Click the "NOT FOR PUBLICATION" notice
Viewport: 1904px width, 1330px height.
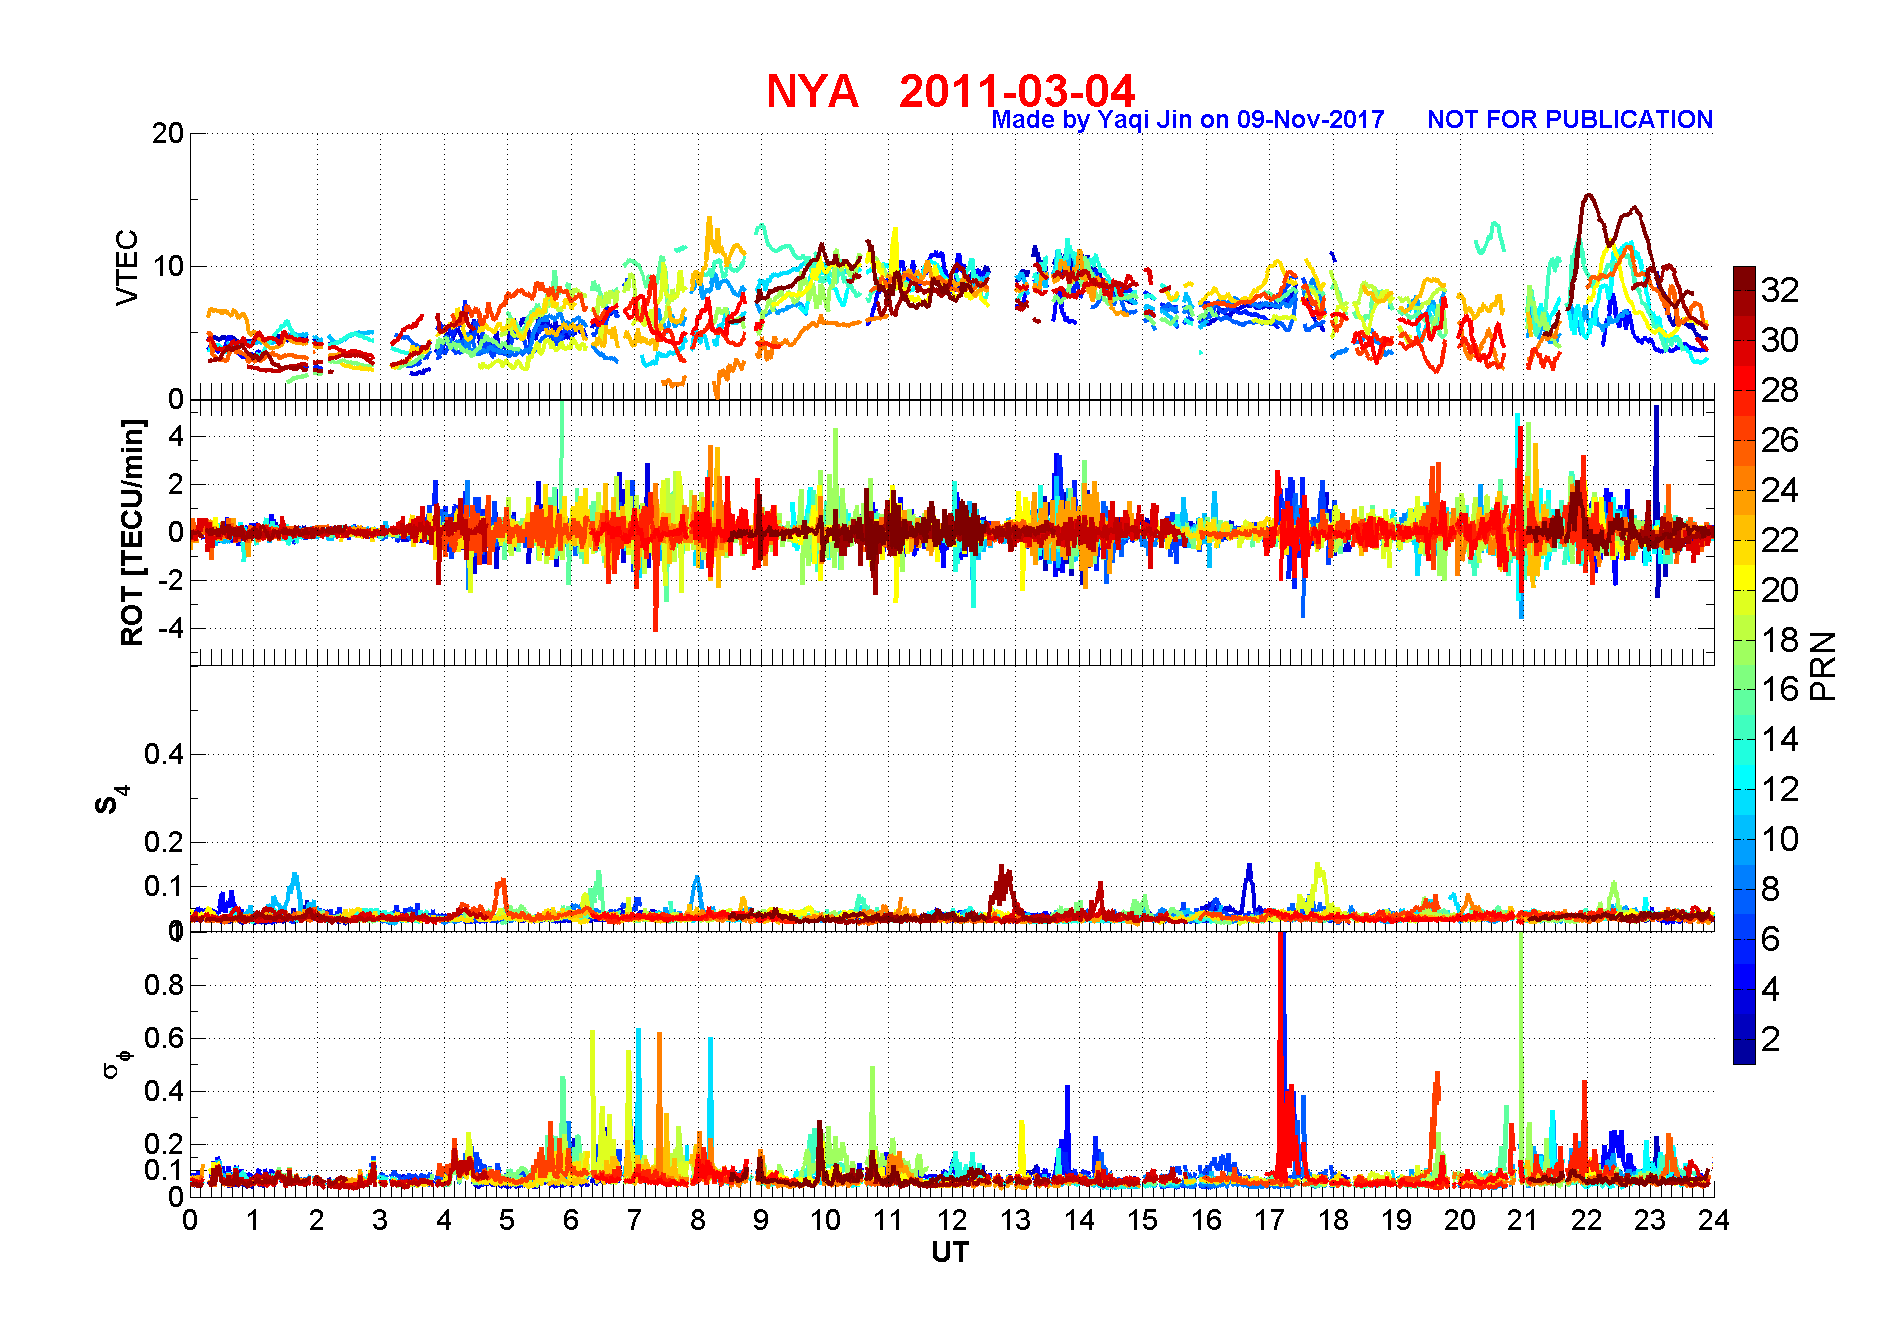pos(1570,120)
